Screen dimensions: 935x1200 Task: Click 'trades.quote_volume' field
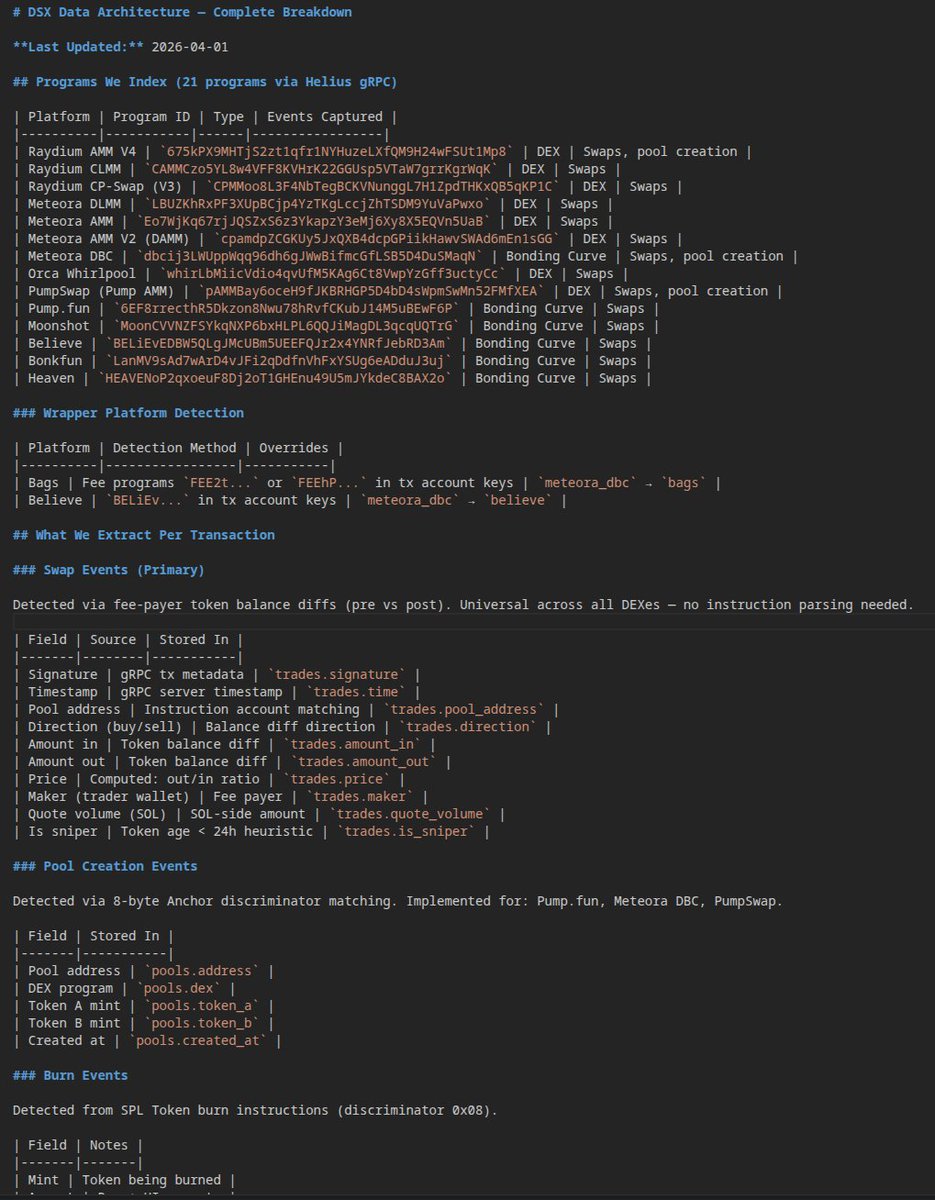(410, 815)
